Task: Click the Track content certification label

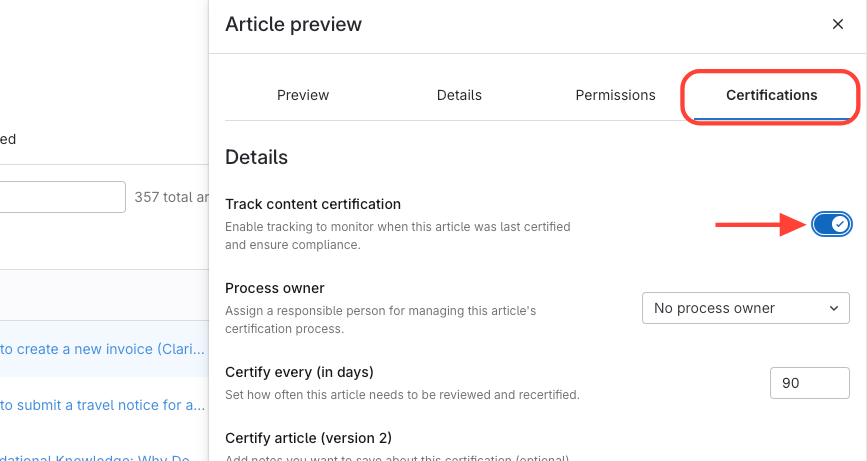Action: pyautogui.click(x=313, y=204)
